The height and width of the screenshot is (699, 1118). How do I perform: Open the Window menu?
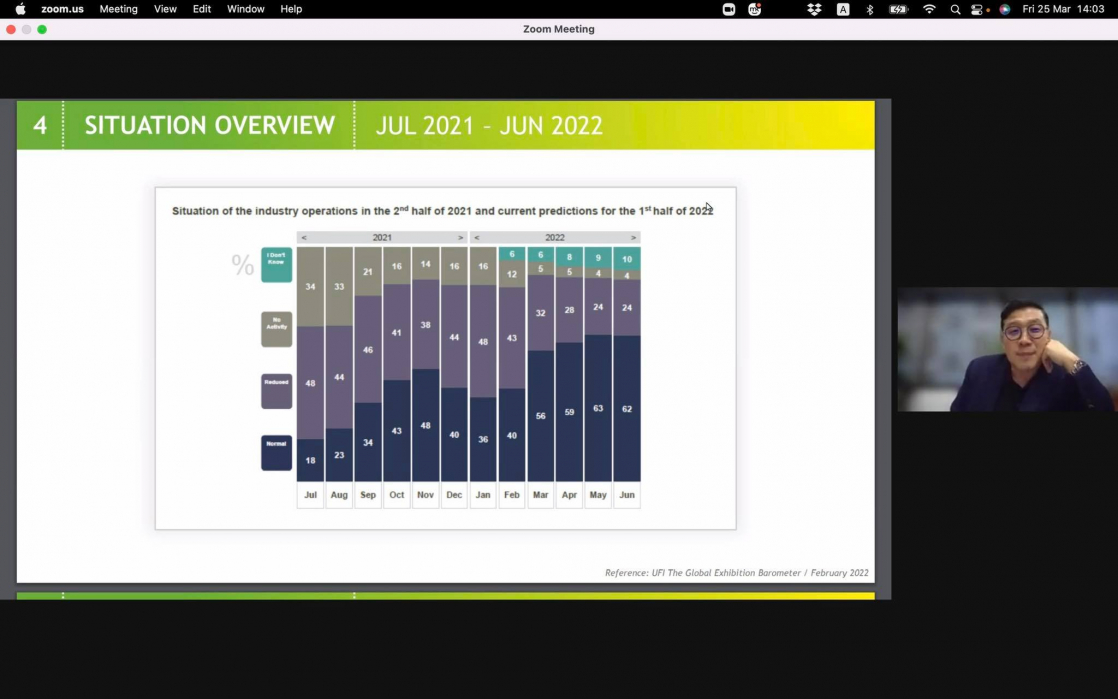(245, 9)
